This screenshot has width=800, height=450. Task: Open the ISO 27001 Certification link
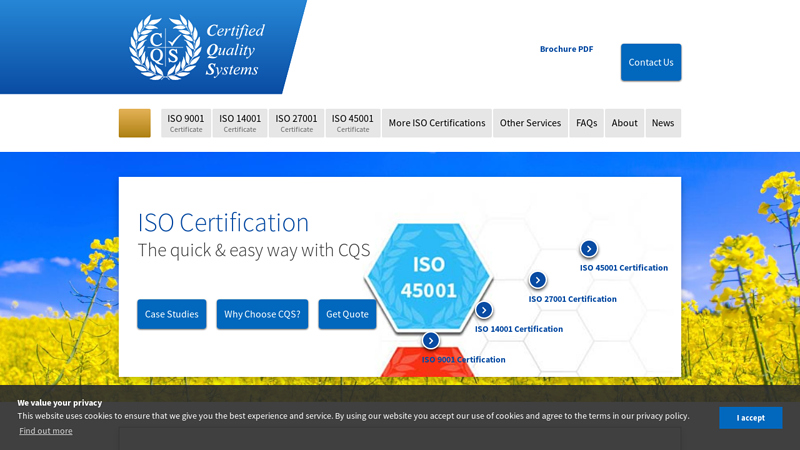572,299
